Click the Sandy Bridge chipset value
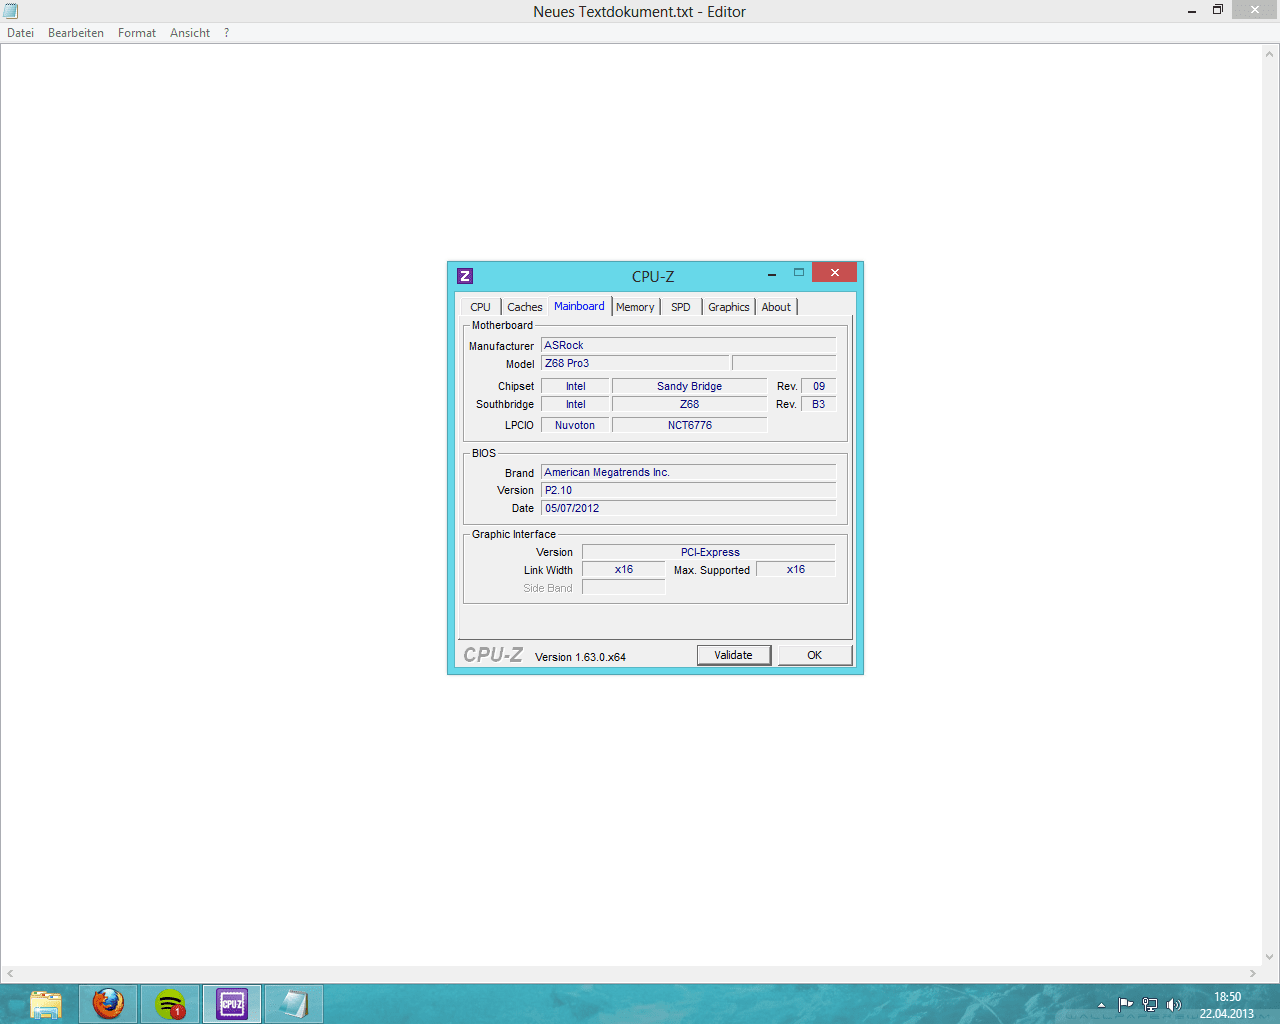1280x1024 pixels. pyautogui.click(x=689, y=386)
